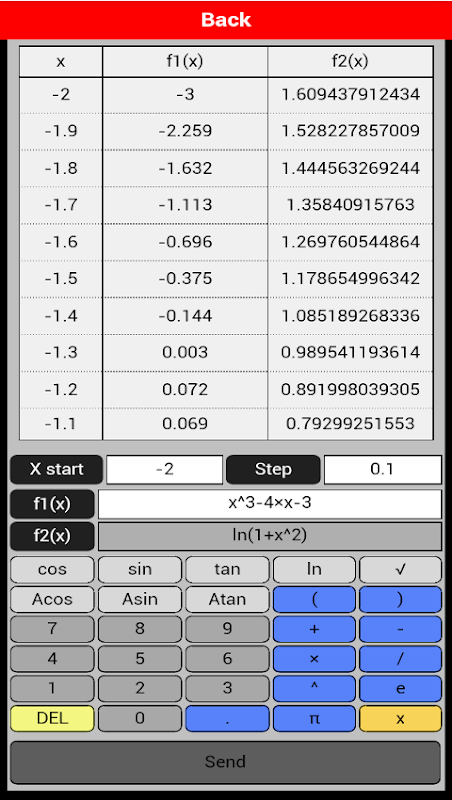Select cell value 0.891998039305

350,390
